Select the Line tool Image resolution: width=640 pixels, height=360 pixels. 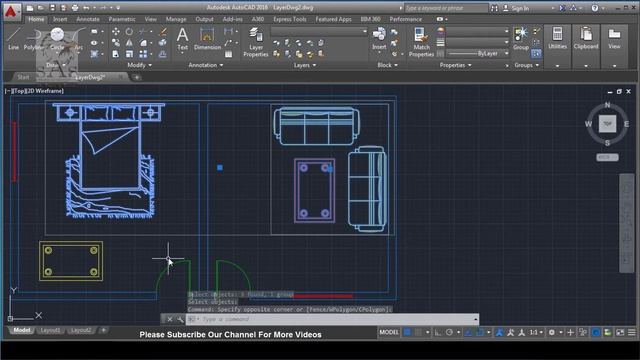[13, 39]
